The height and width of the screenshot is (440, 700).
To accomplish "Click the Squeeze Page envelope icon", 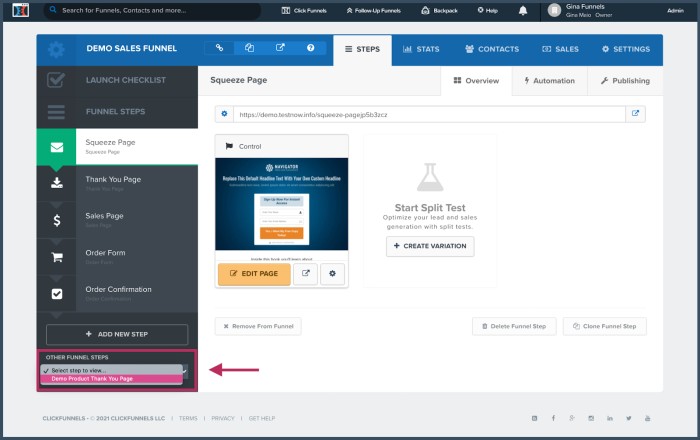I will click(x=57, y=147).
